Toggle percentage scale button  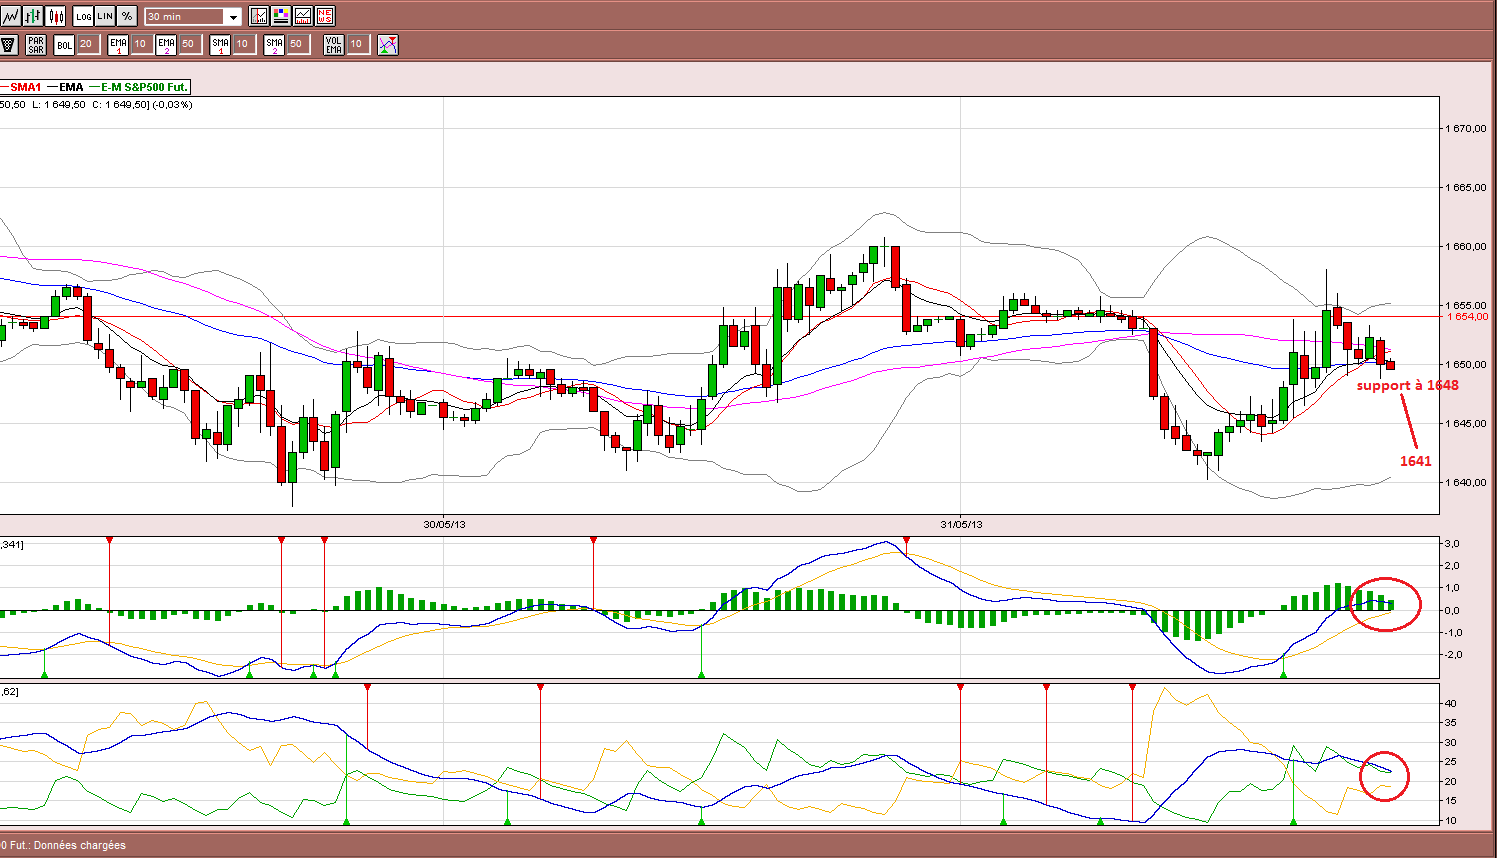point(127,16)
